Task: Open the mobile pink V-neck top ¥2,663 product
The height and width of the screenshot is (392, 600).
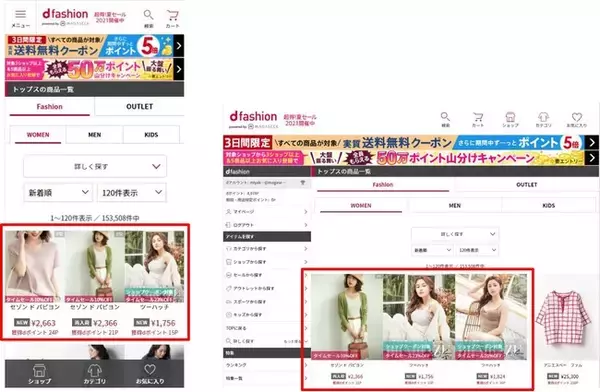Action: tap(35, 283)
